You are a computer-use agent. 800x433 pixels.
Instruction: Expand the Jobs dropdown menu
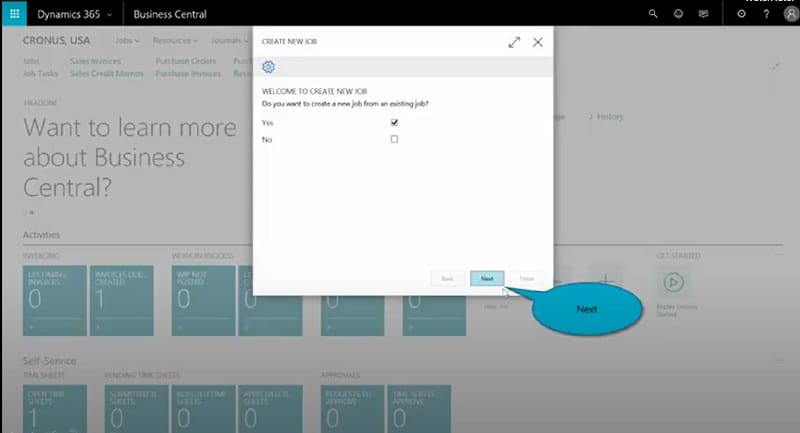pyautogui.click(x=127, y=40)
